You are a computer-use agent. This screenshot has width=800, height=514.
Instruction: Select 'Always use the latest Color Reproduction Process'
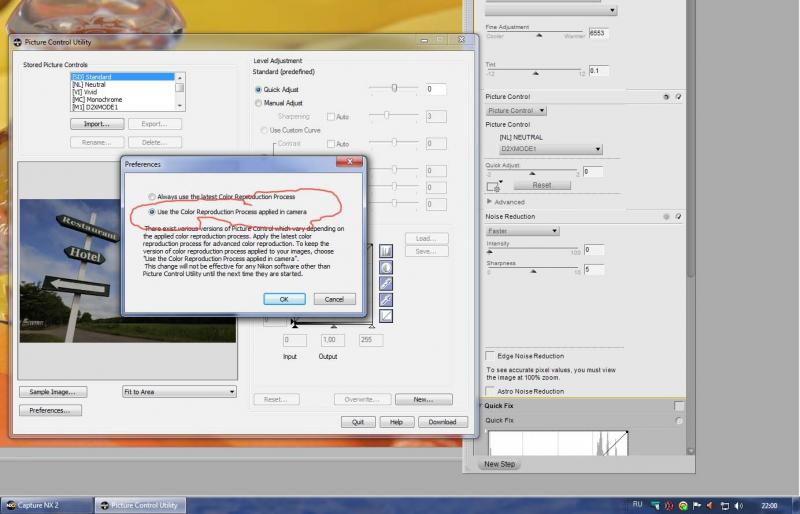[152, 197]
